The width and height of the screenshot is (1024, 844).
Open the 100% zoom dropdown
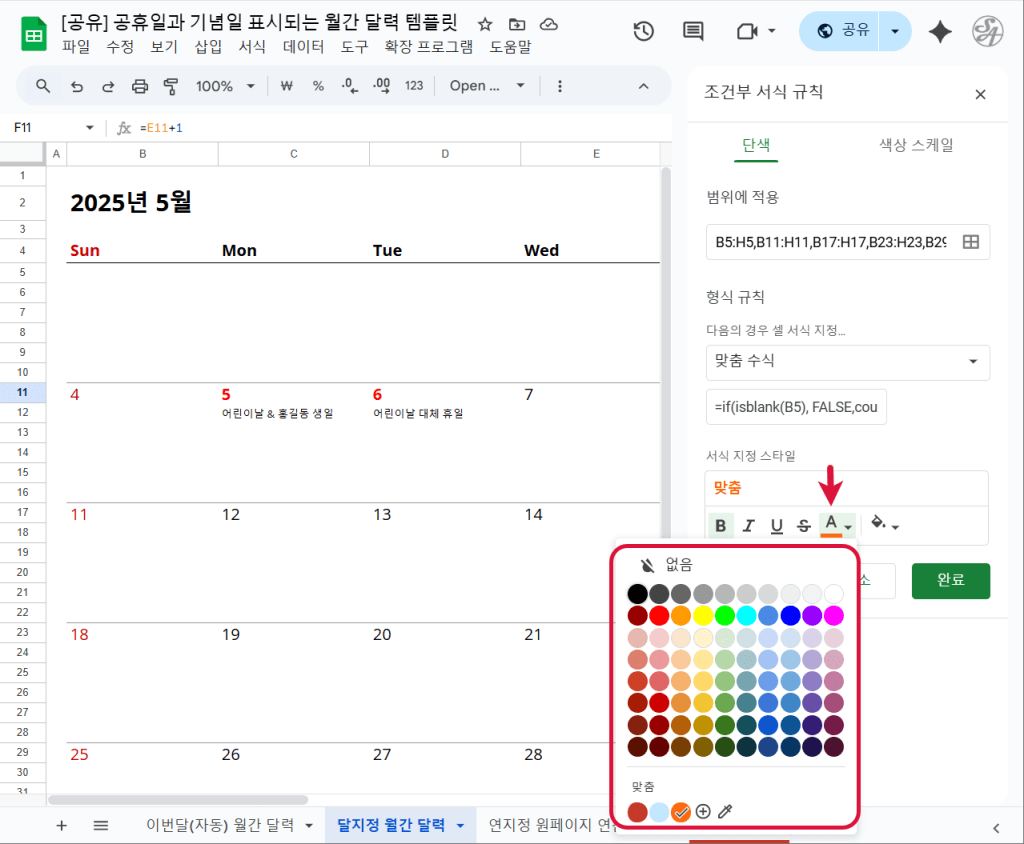click(x=225, y=86)
